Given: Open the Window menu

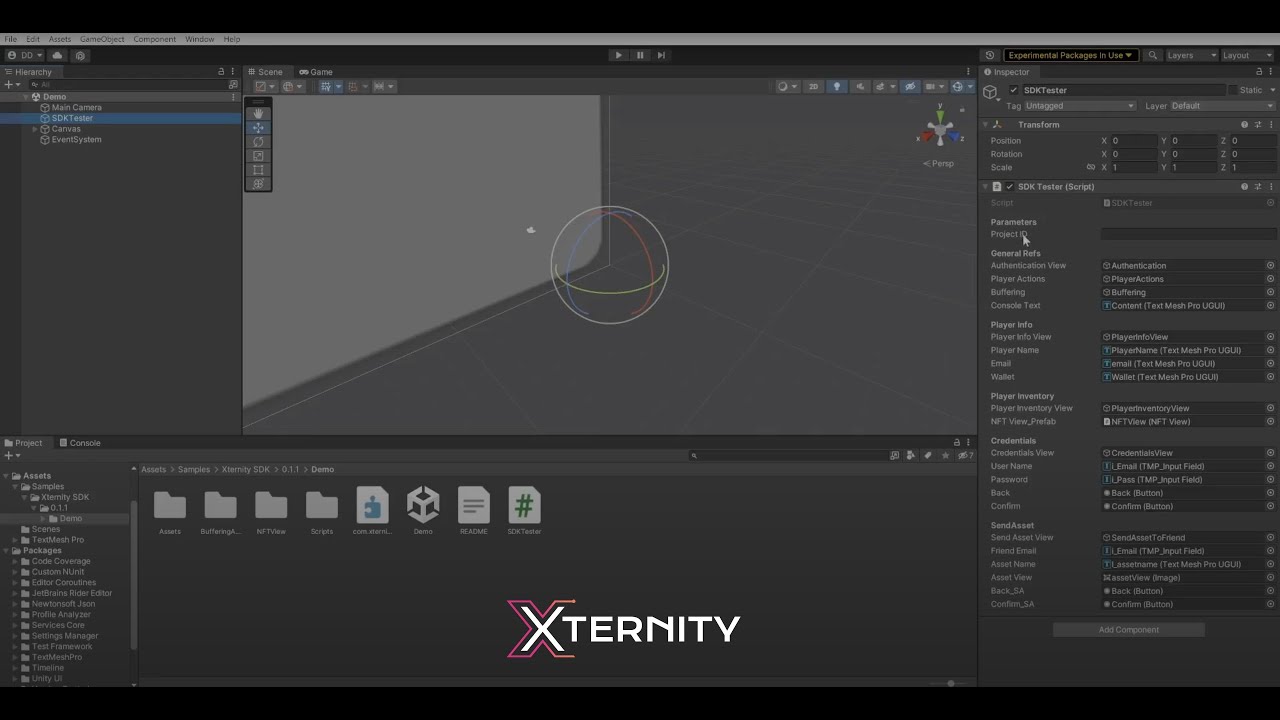Looking at the screenshot, I should pos(200,39).
